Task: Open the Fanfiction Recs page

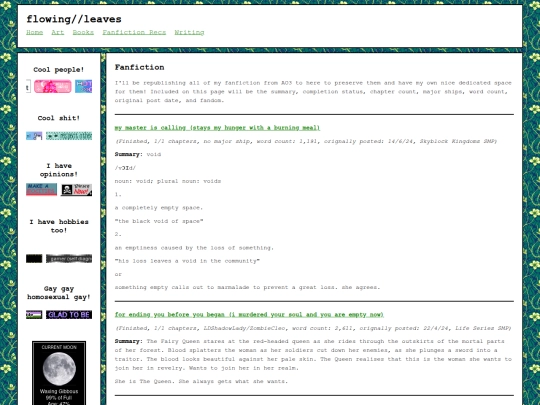Action: click(134, 32)
